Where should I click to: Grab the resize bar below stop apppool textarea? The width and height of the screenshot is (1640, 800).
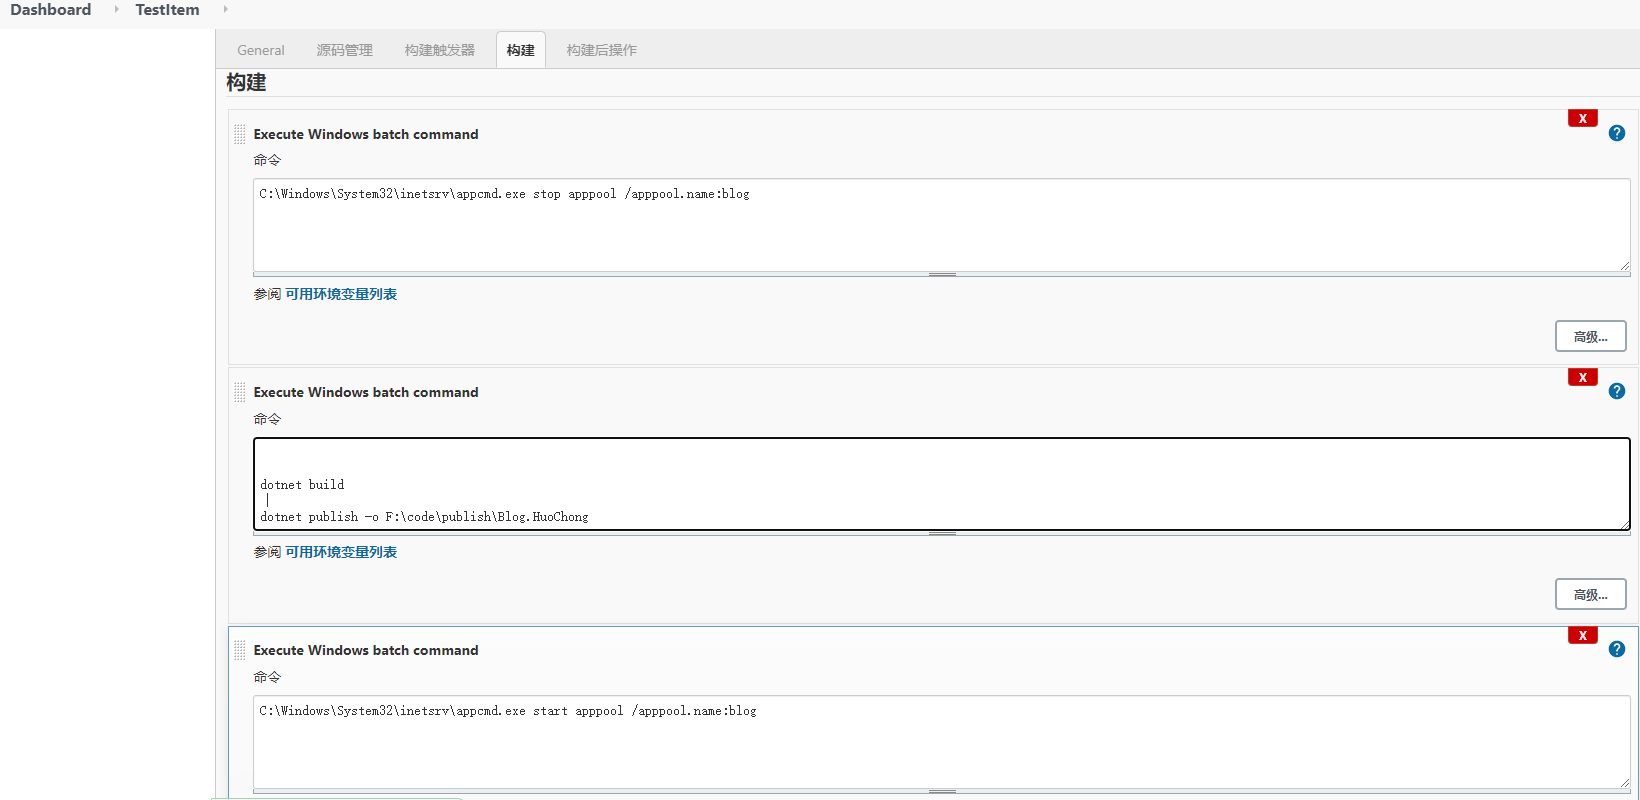coord(942,274)
